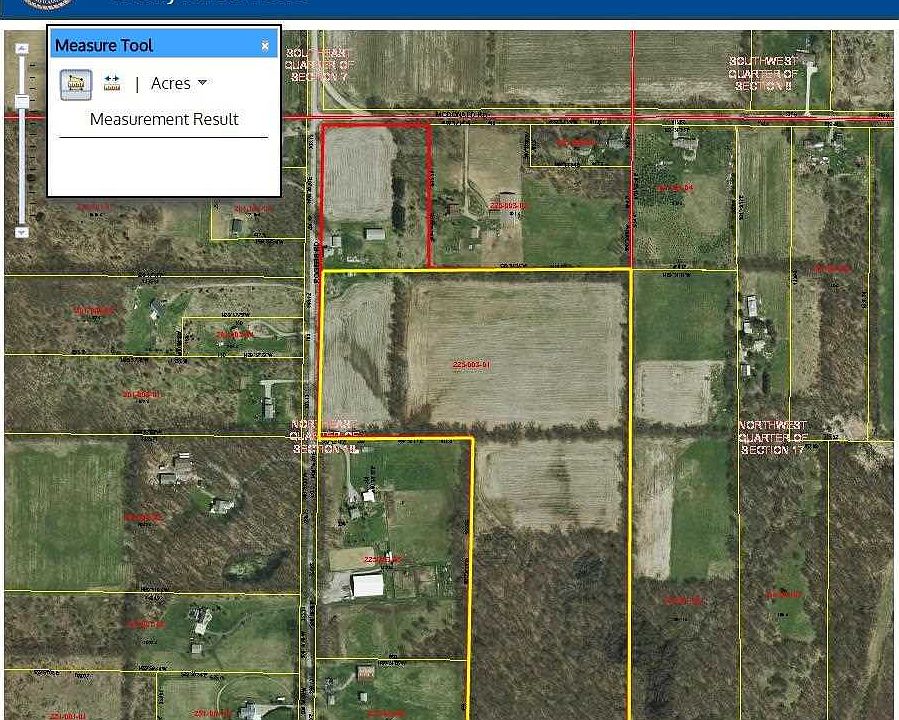The height and width of the screenshot is (720, 899).
Task: Click parcel label 225-003-01 in yellow outline
Action: [x=471, y=365]
